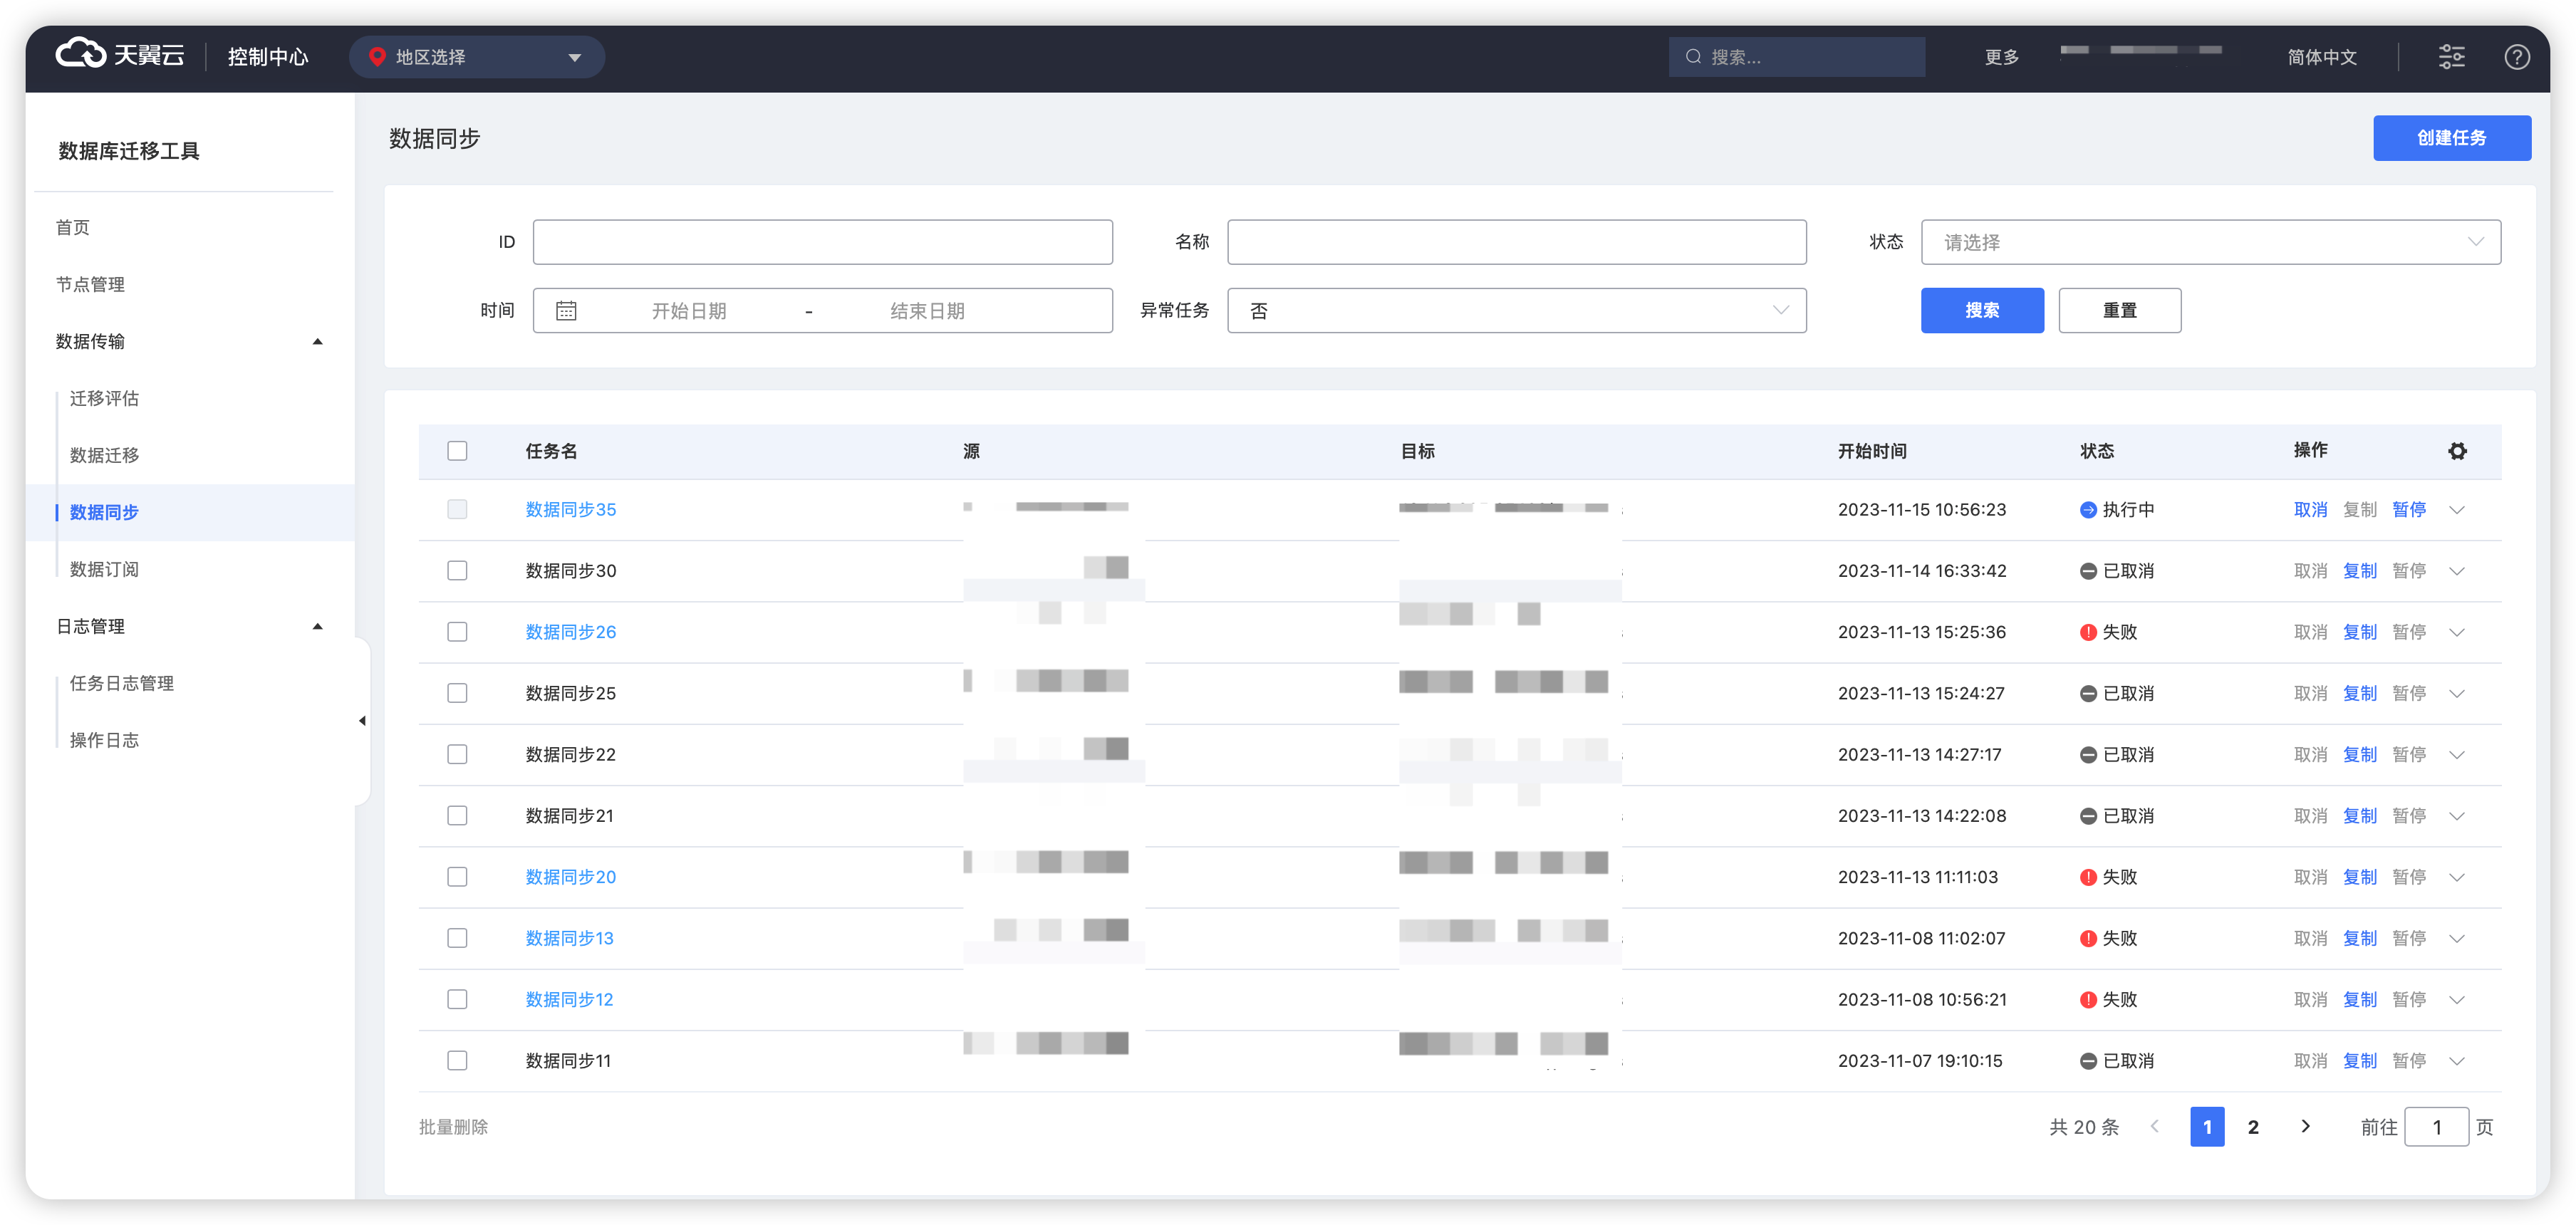Open the help question mark icon
Viewport: 2576px width, 1225px height.
[2516, 57]
